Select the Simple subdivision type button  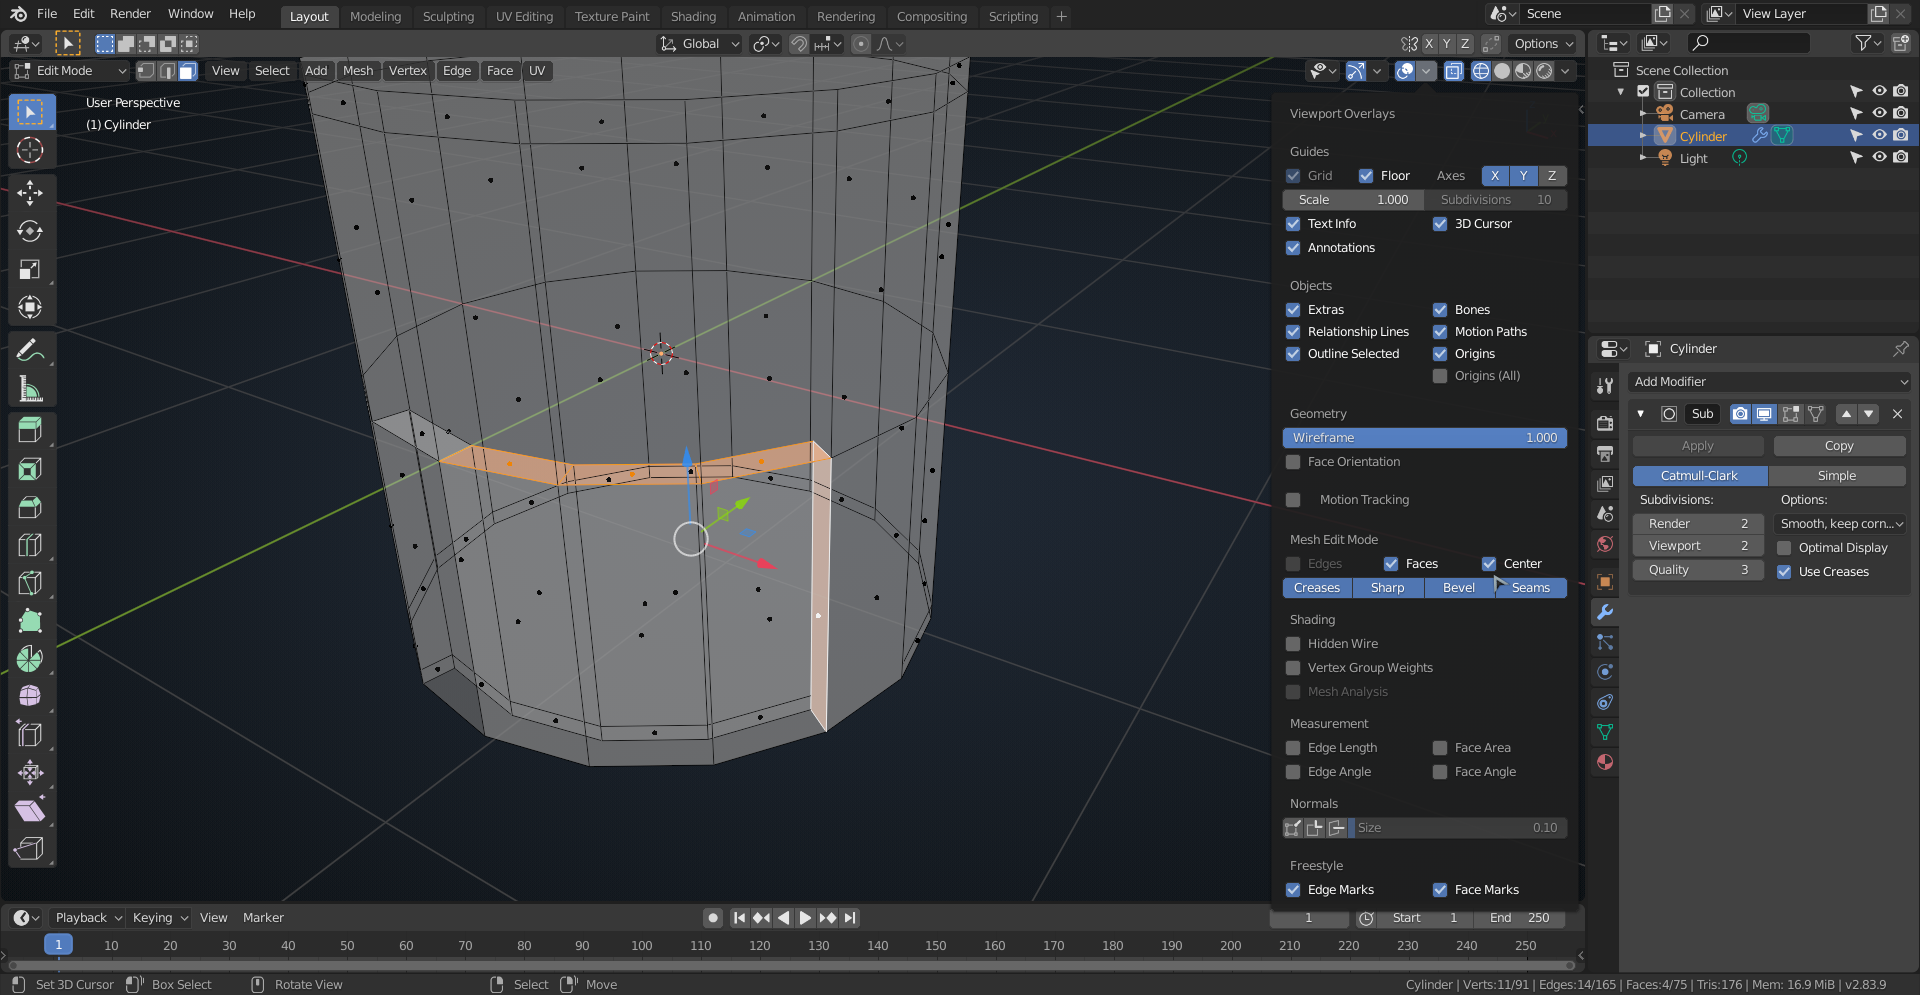(1836, 476)
